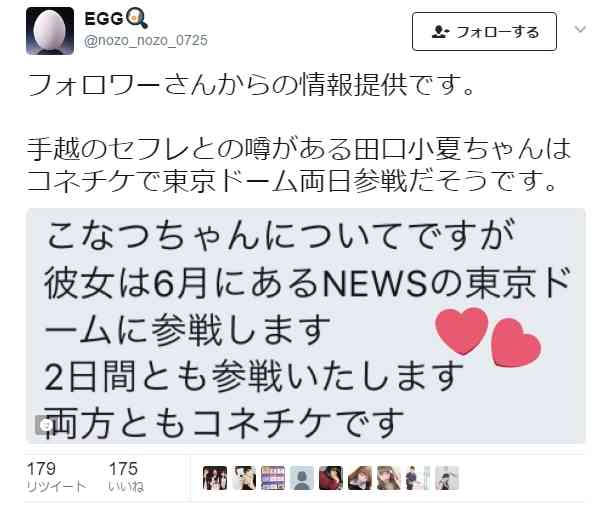Click the last gray-toned liker avatar
Screen dimensions: 604x507
point(447,478)
